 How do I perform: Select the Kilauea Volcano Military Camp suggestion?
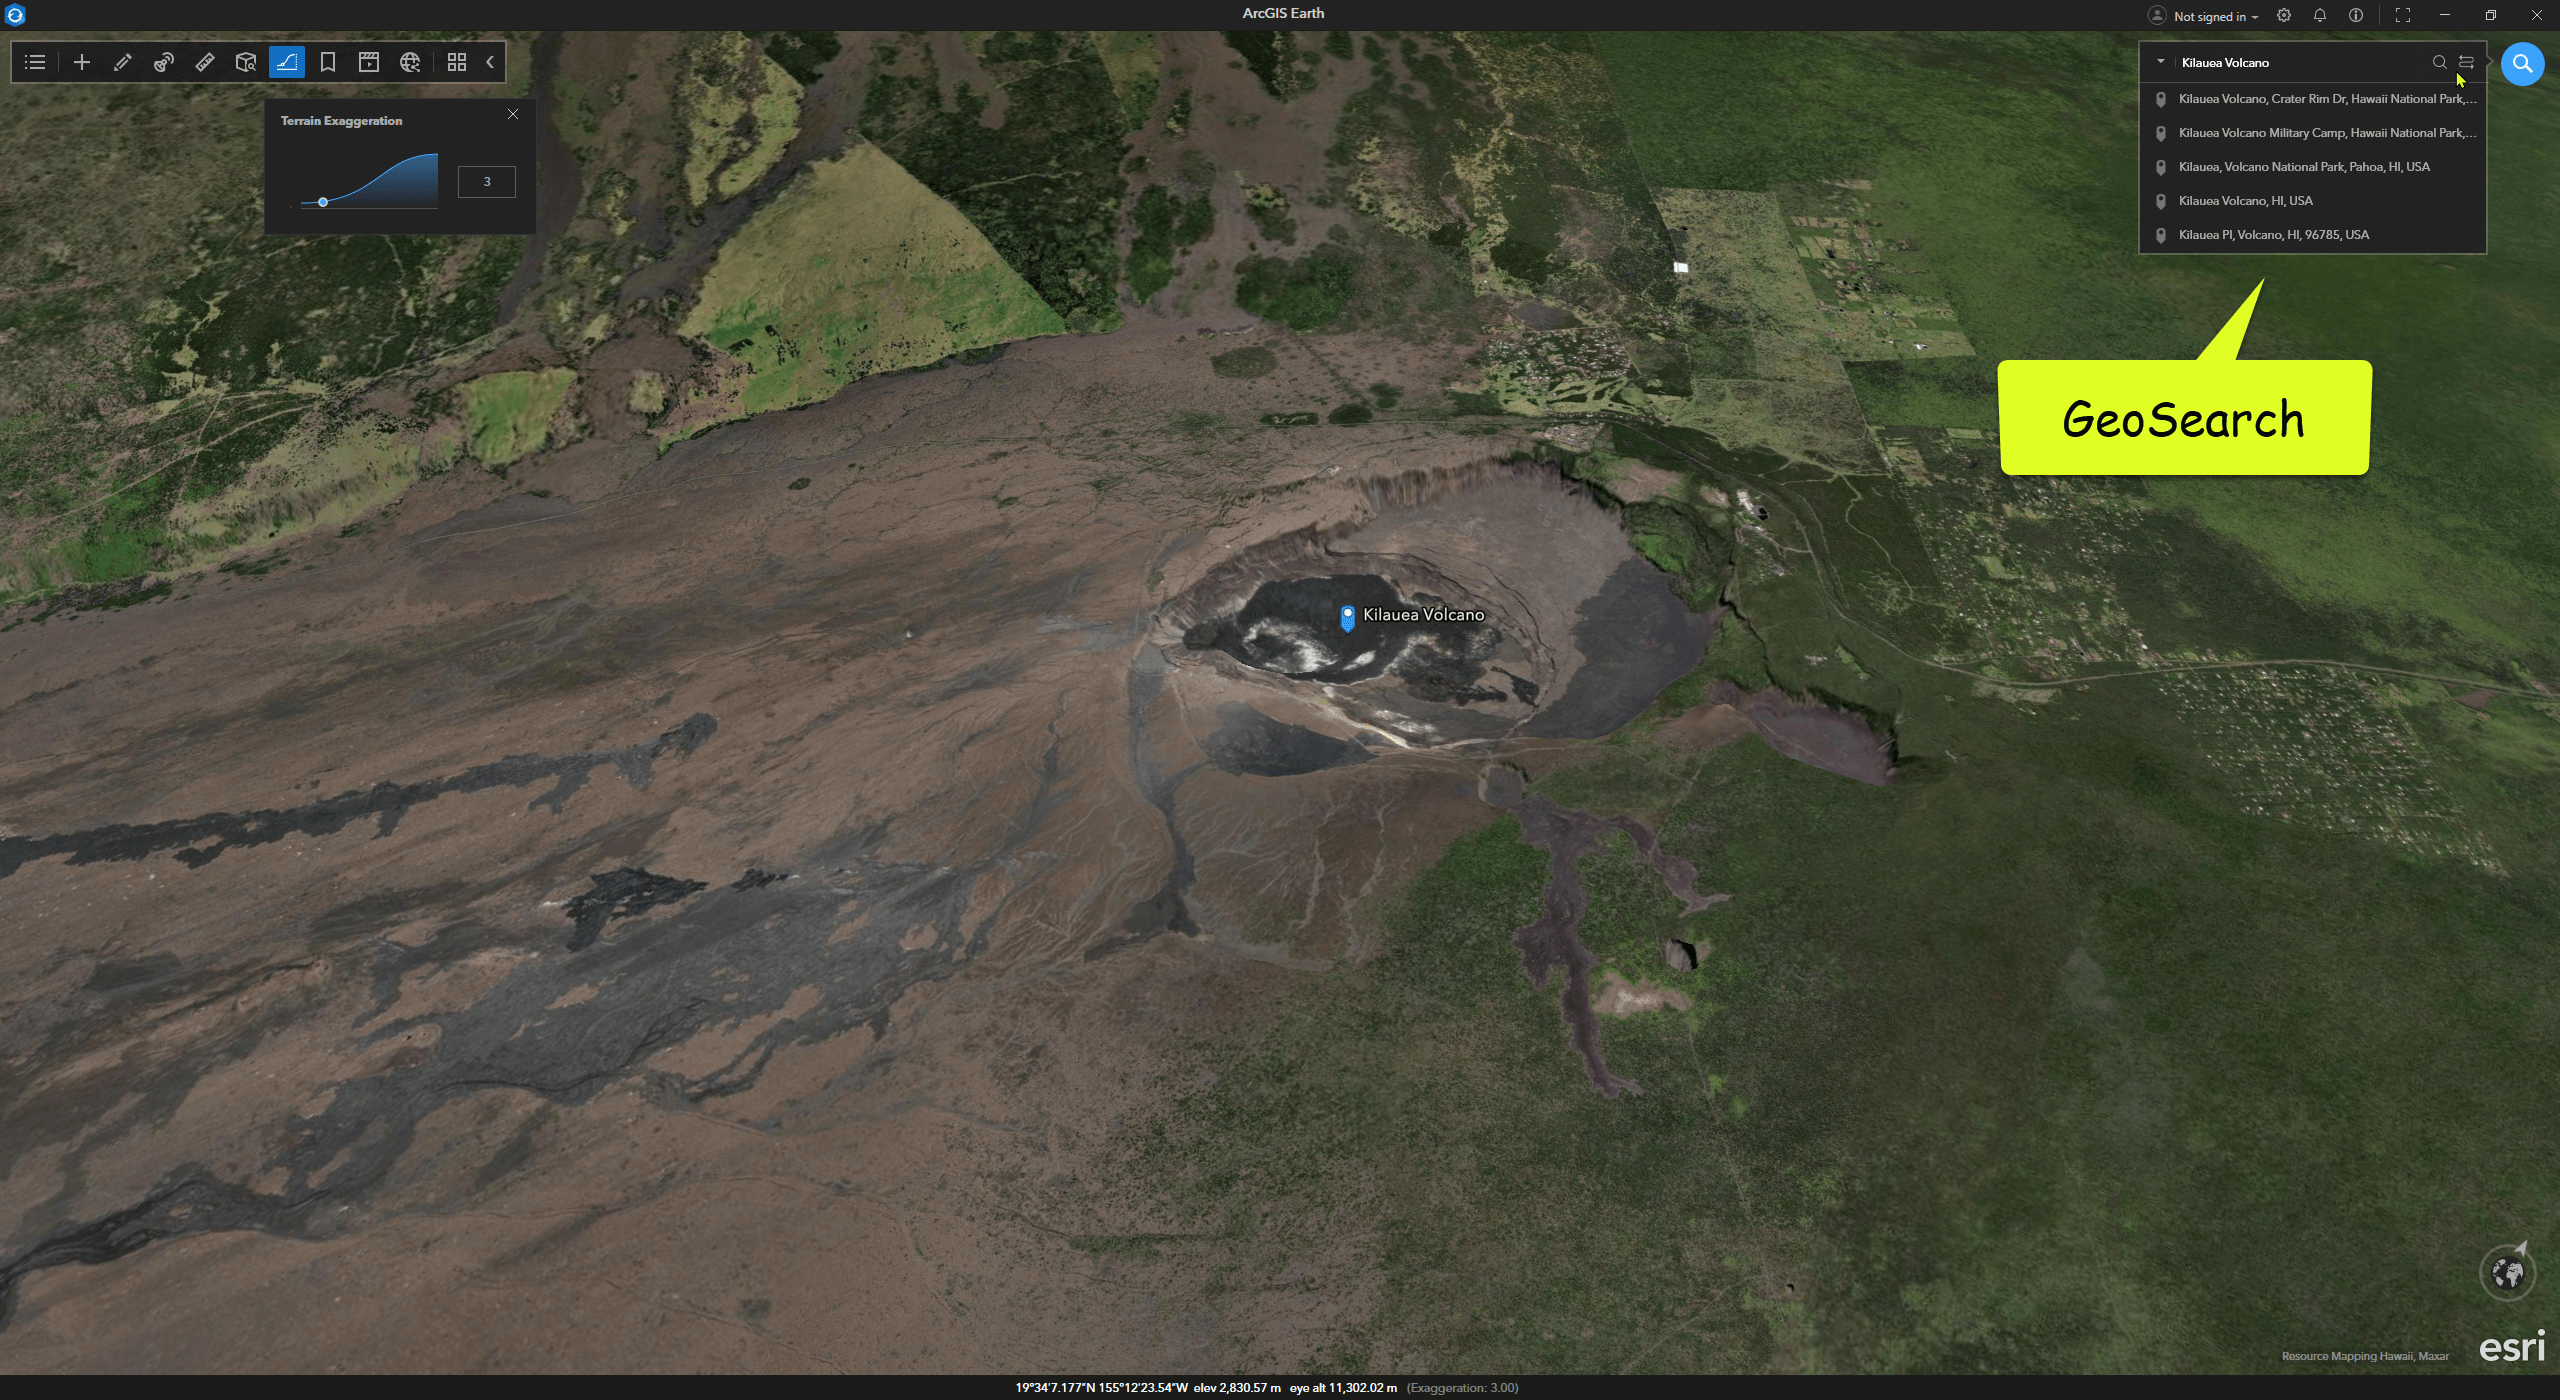click(x=2326, y=133)
